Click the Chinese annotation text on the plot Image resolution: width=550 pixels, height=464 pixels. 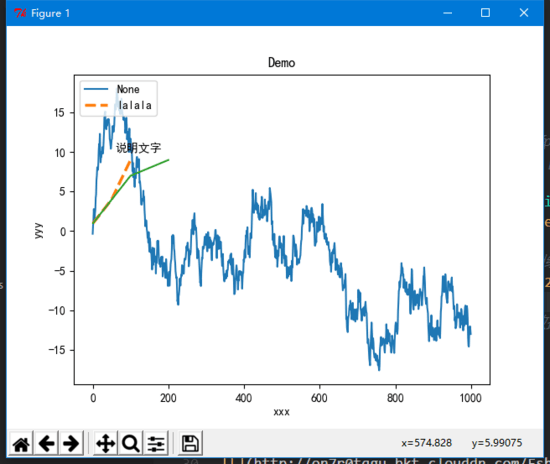click(x=139, y=148)
